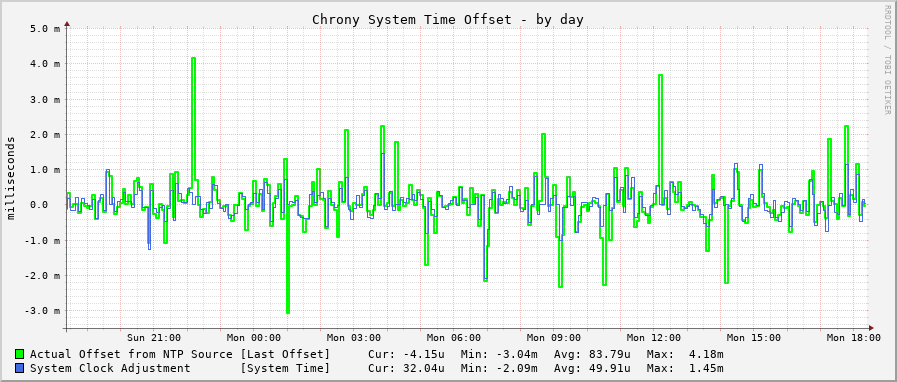This screenshot has width=897, height=382.
Task: Click the "Max: 4.18m" value
Action: pos(685,354)
